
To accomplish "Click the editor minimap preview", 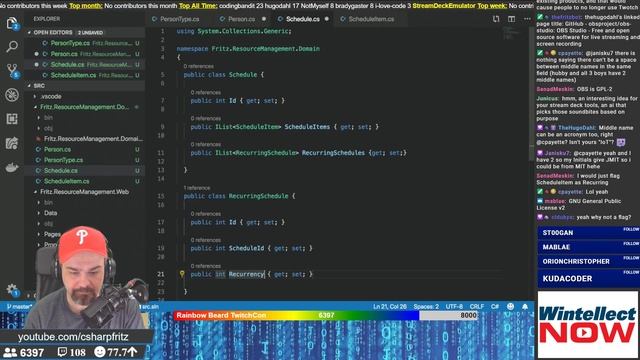I will (x=509, y=33).
